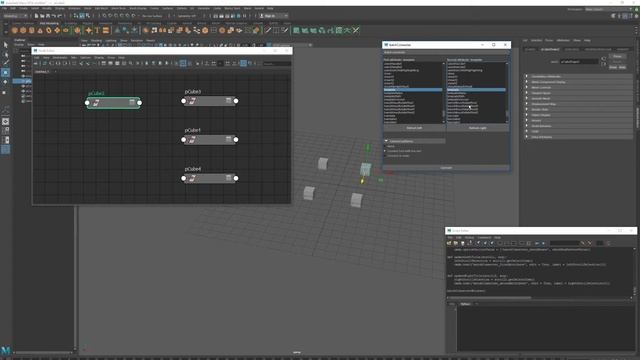Click the Focus button in Attribute Editor
This screenshot has height=360, width=640.
(617, 56)
